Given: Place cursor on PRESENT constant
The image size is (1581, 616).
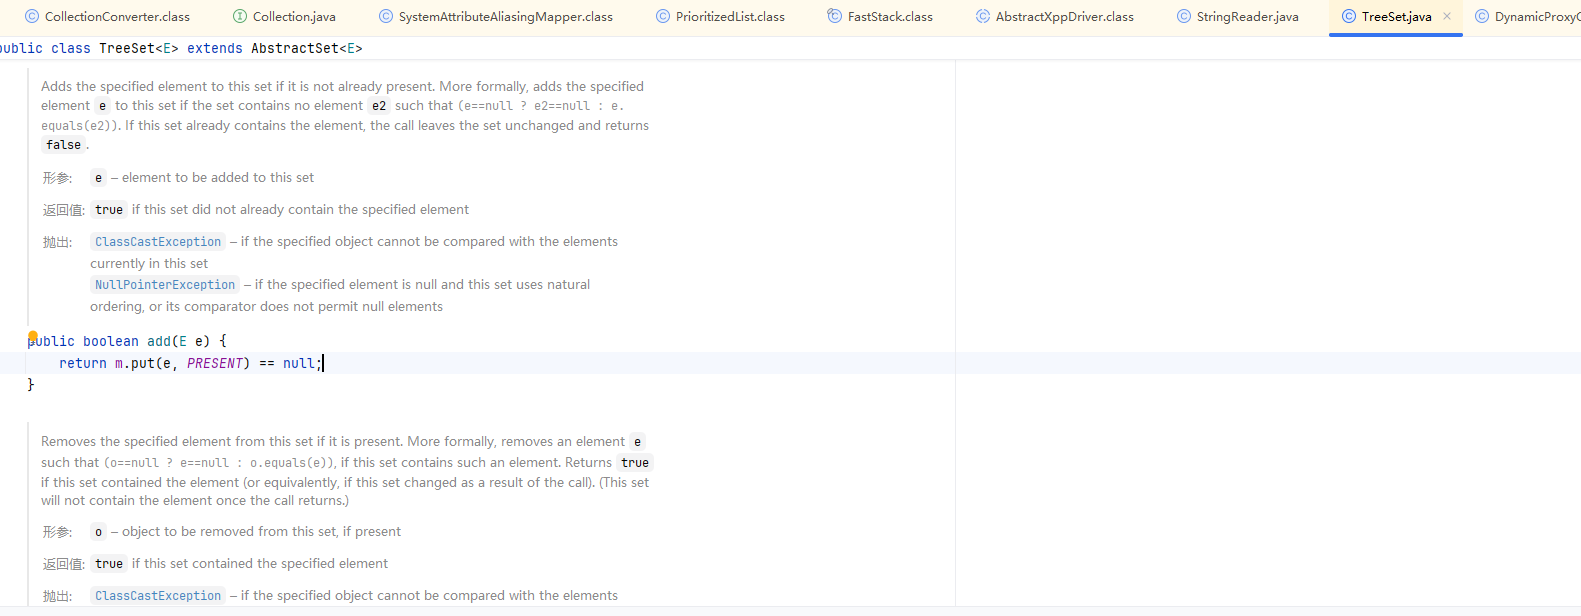Looking at the screenshot, I should pyautogui.click(x=215, y=363).
